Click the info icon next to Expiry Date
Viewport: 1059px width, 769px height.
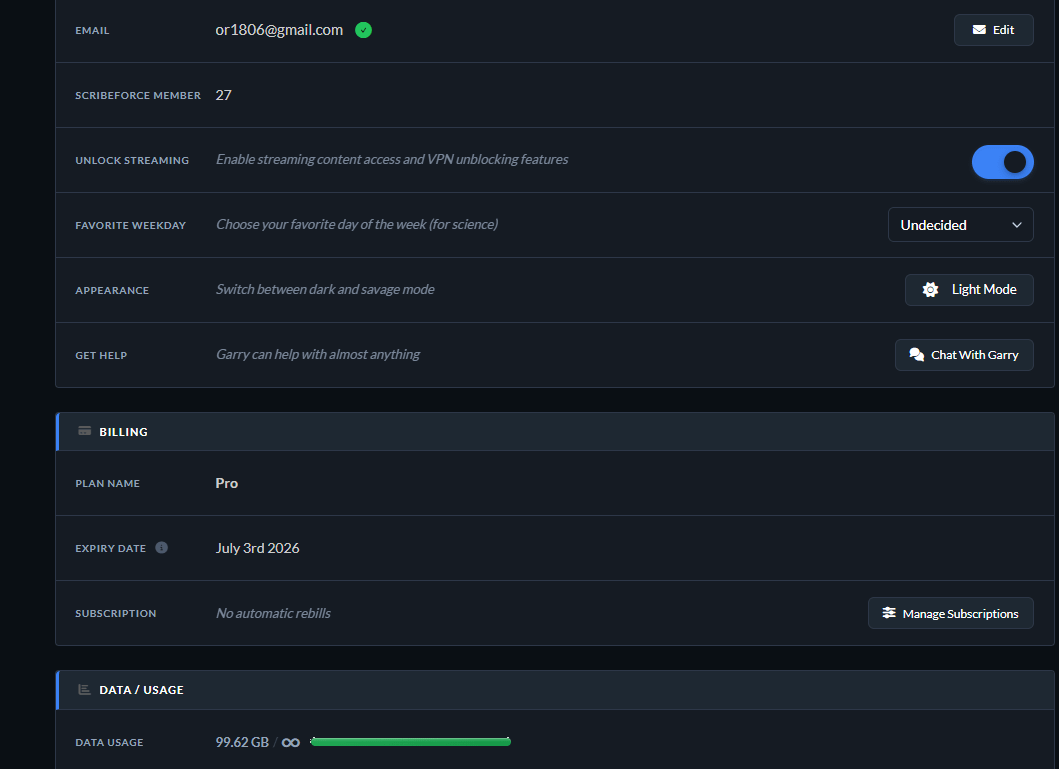click(x=161, y=548)
